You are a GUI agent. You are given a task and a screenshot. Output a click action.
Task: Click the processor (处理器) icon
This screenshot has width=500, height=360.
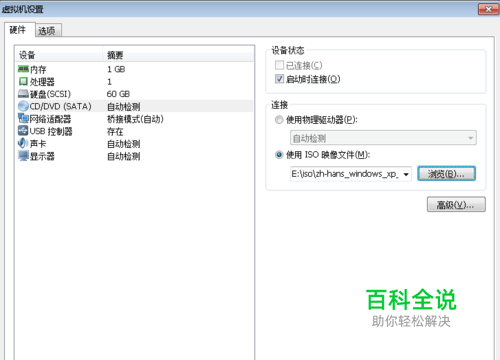pyautogui.click(x=23, y=81)
